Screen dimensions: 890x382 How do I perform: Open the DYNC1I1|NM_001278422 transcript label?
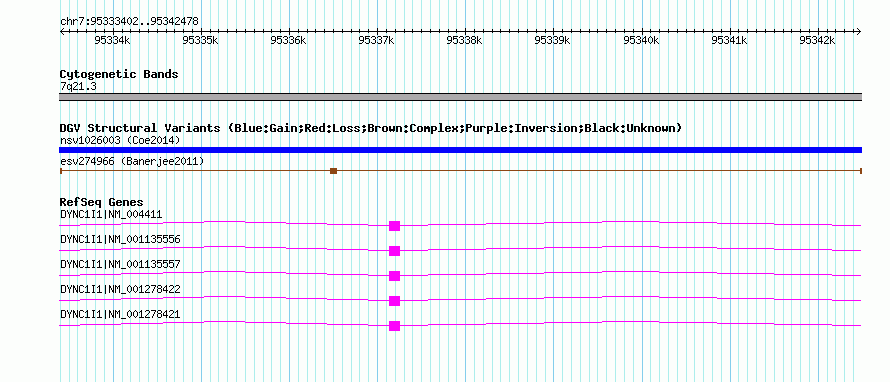[x=120, y=289]
